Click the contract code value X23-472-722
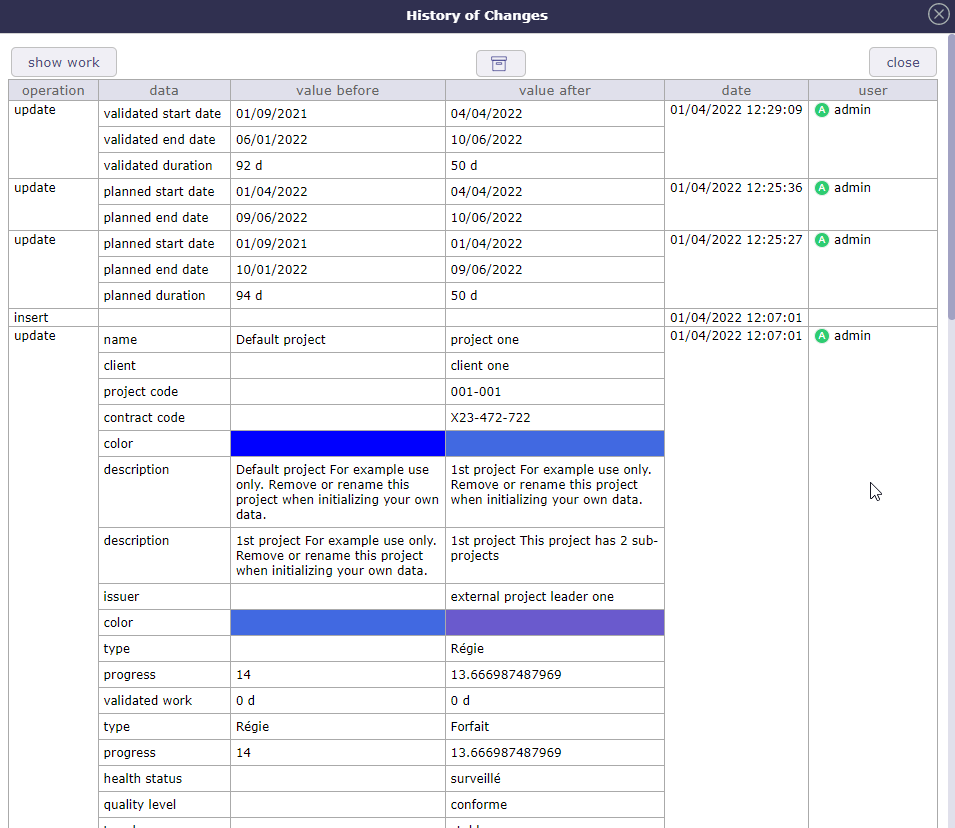 click(490, 418)
